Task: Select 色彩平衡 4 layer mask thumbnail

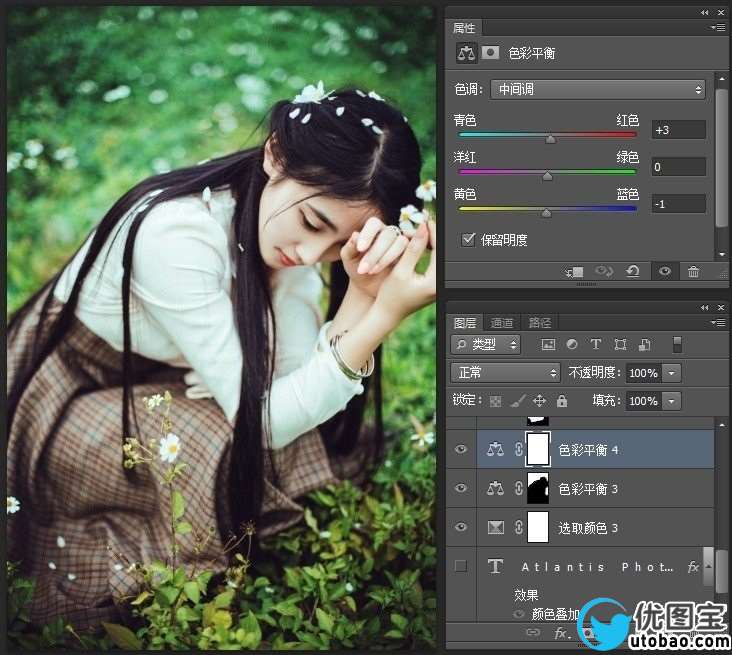Action: pyautogui.click(x=538, y=449)
